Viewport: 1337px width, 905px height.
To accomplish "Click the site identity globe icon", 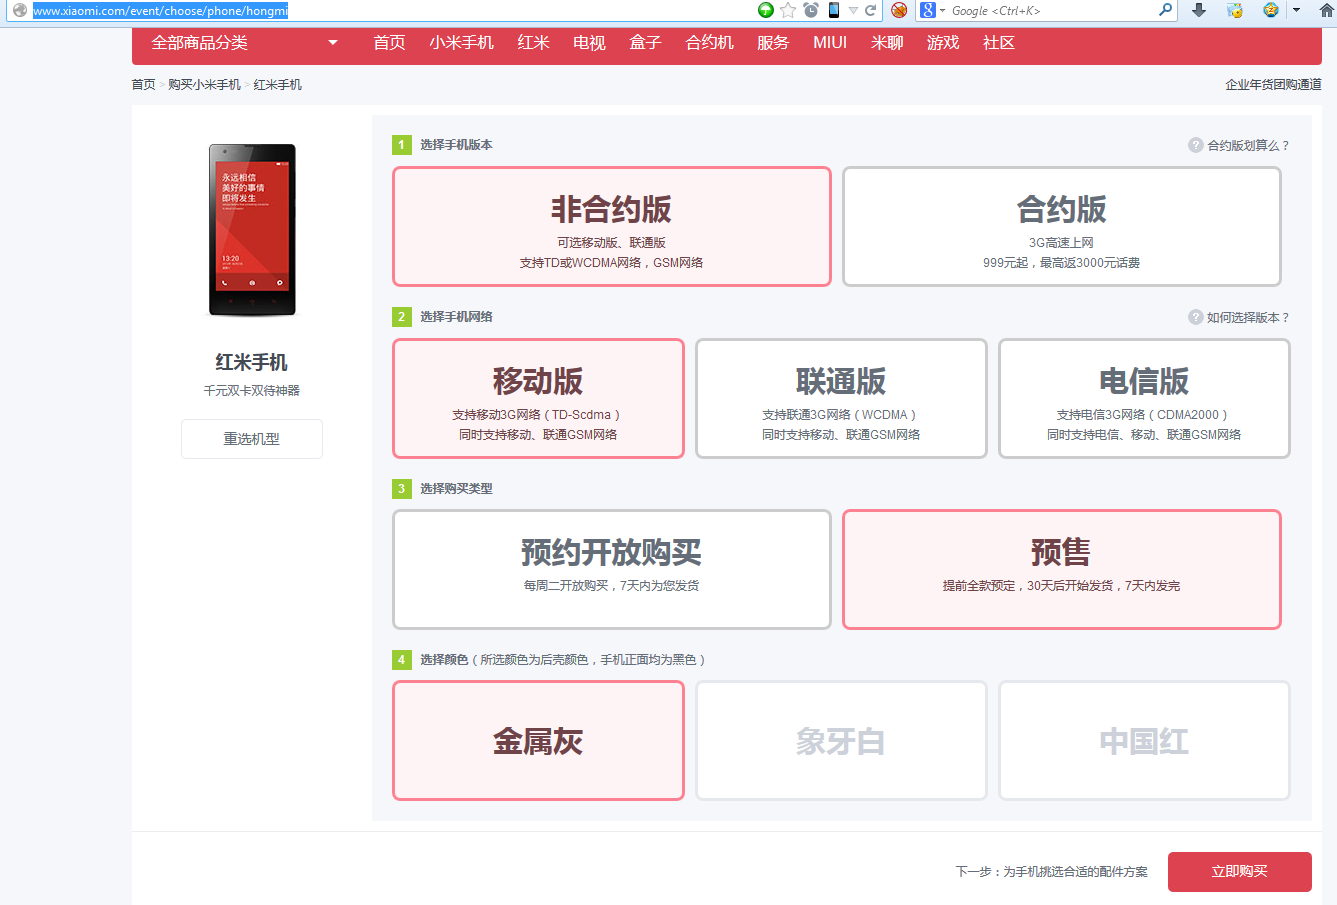I will pos(19,10).
